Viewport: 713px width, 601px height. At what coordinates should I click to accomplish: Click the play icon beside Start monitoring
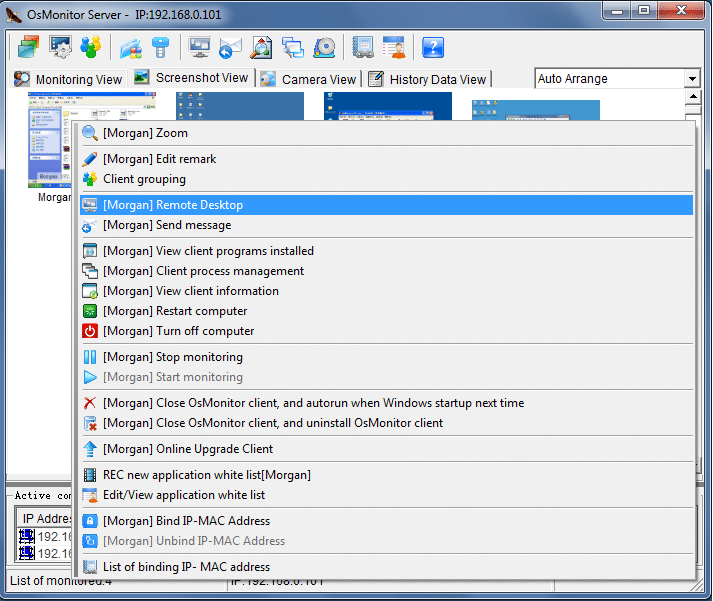click(x=90, y=376)
